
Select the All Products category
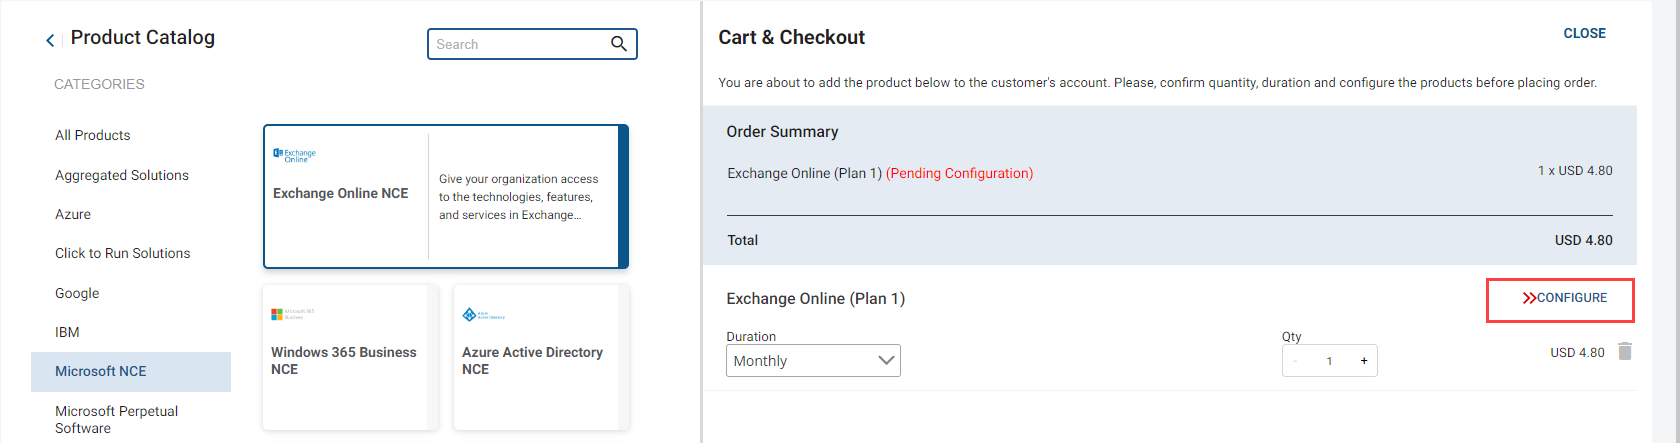93,135
